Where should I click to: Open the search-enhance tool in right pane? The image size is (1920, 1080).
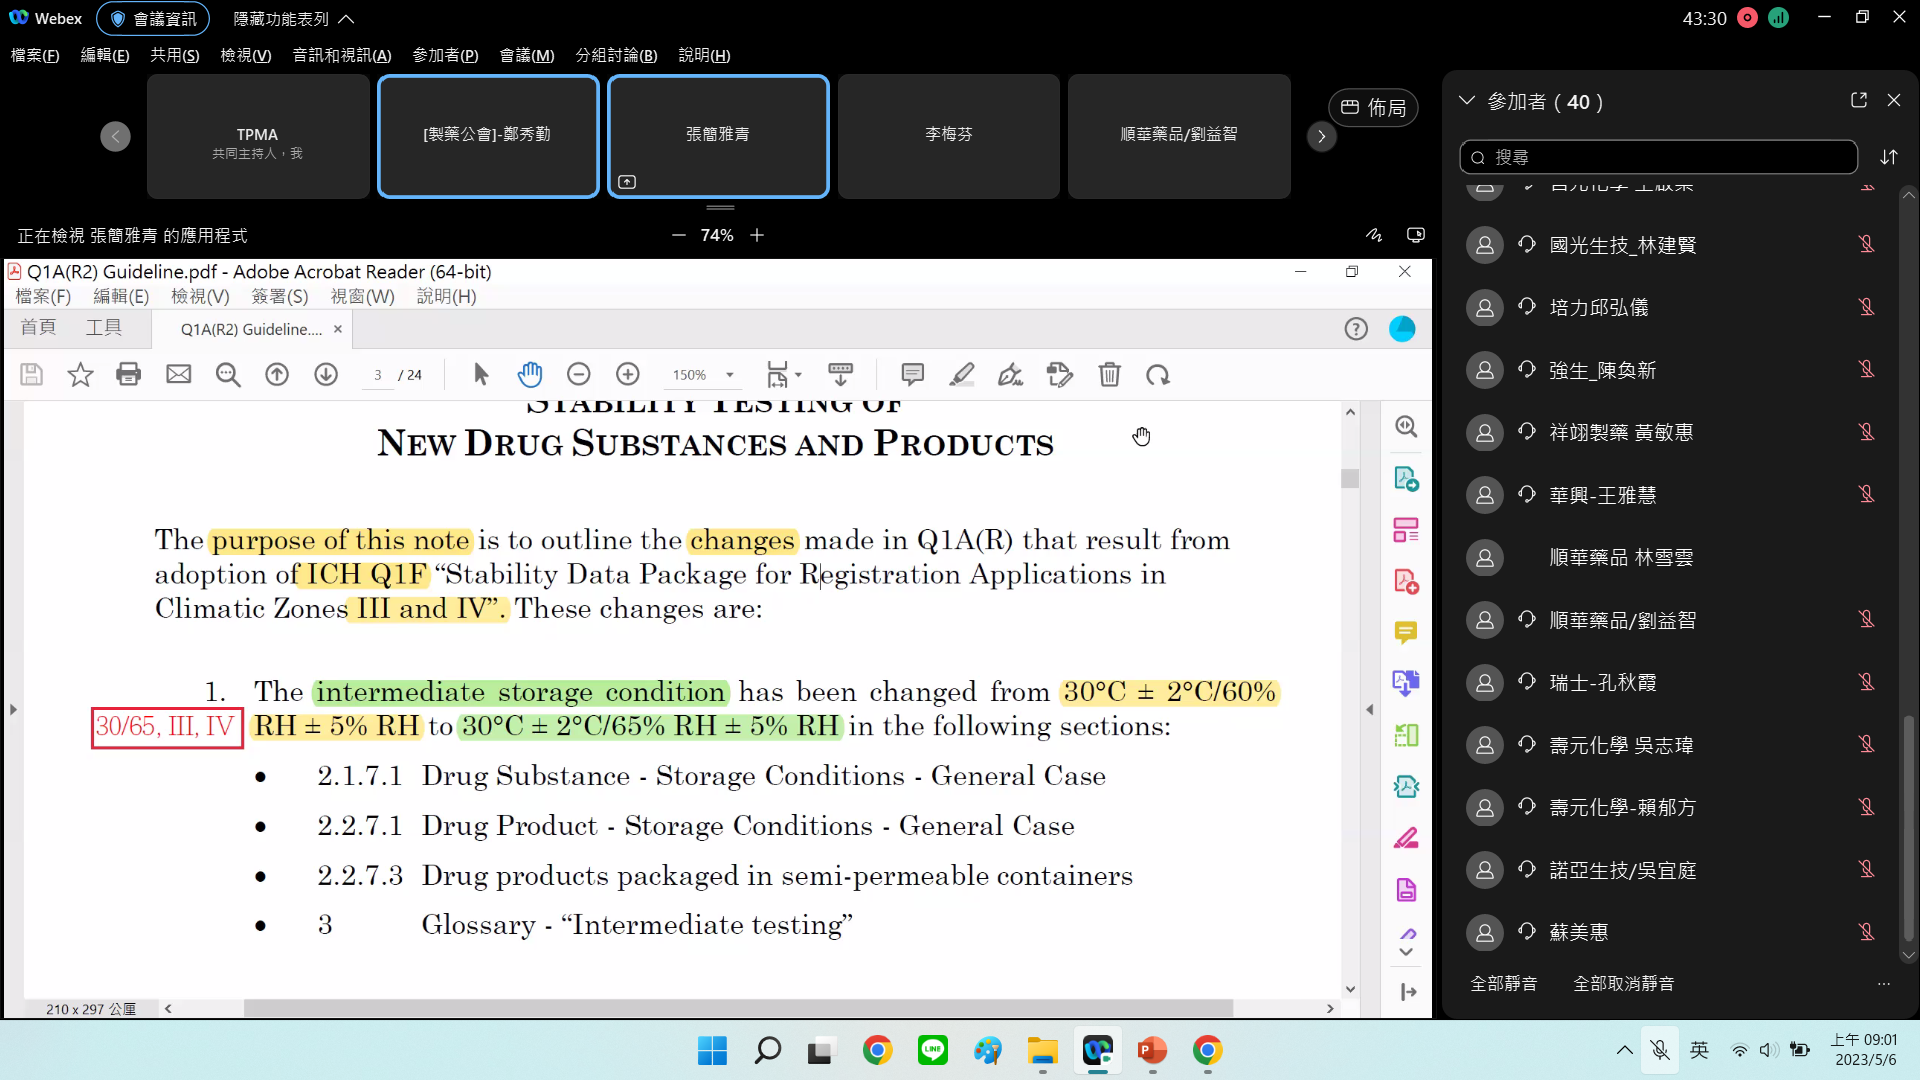pos(1406,427)
